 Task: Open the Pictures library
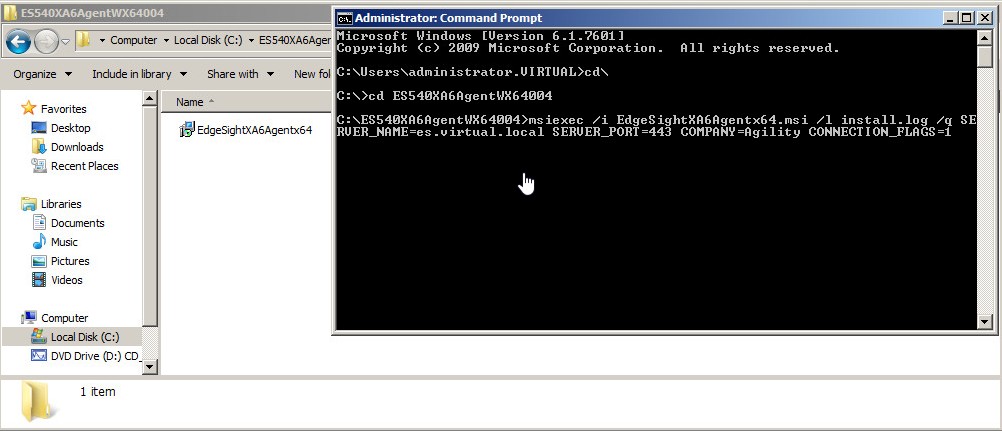tap(70, 261)
